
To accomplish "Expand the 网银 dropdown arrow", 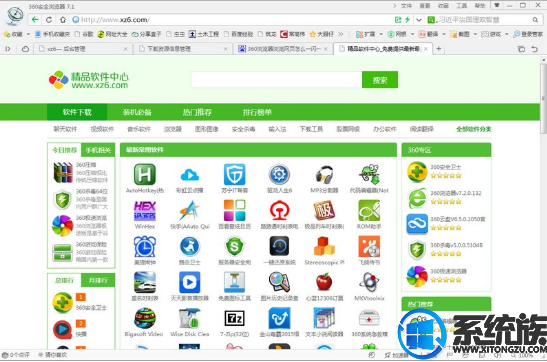I will 412,34.
